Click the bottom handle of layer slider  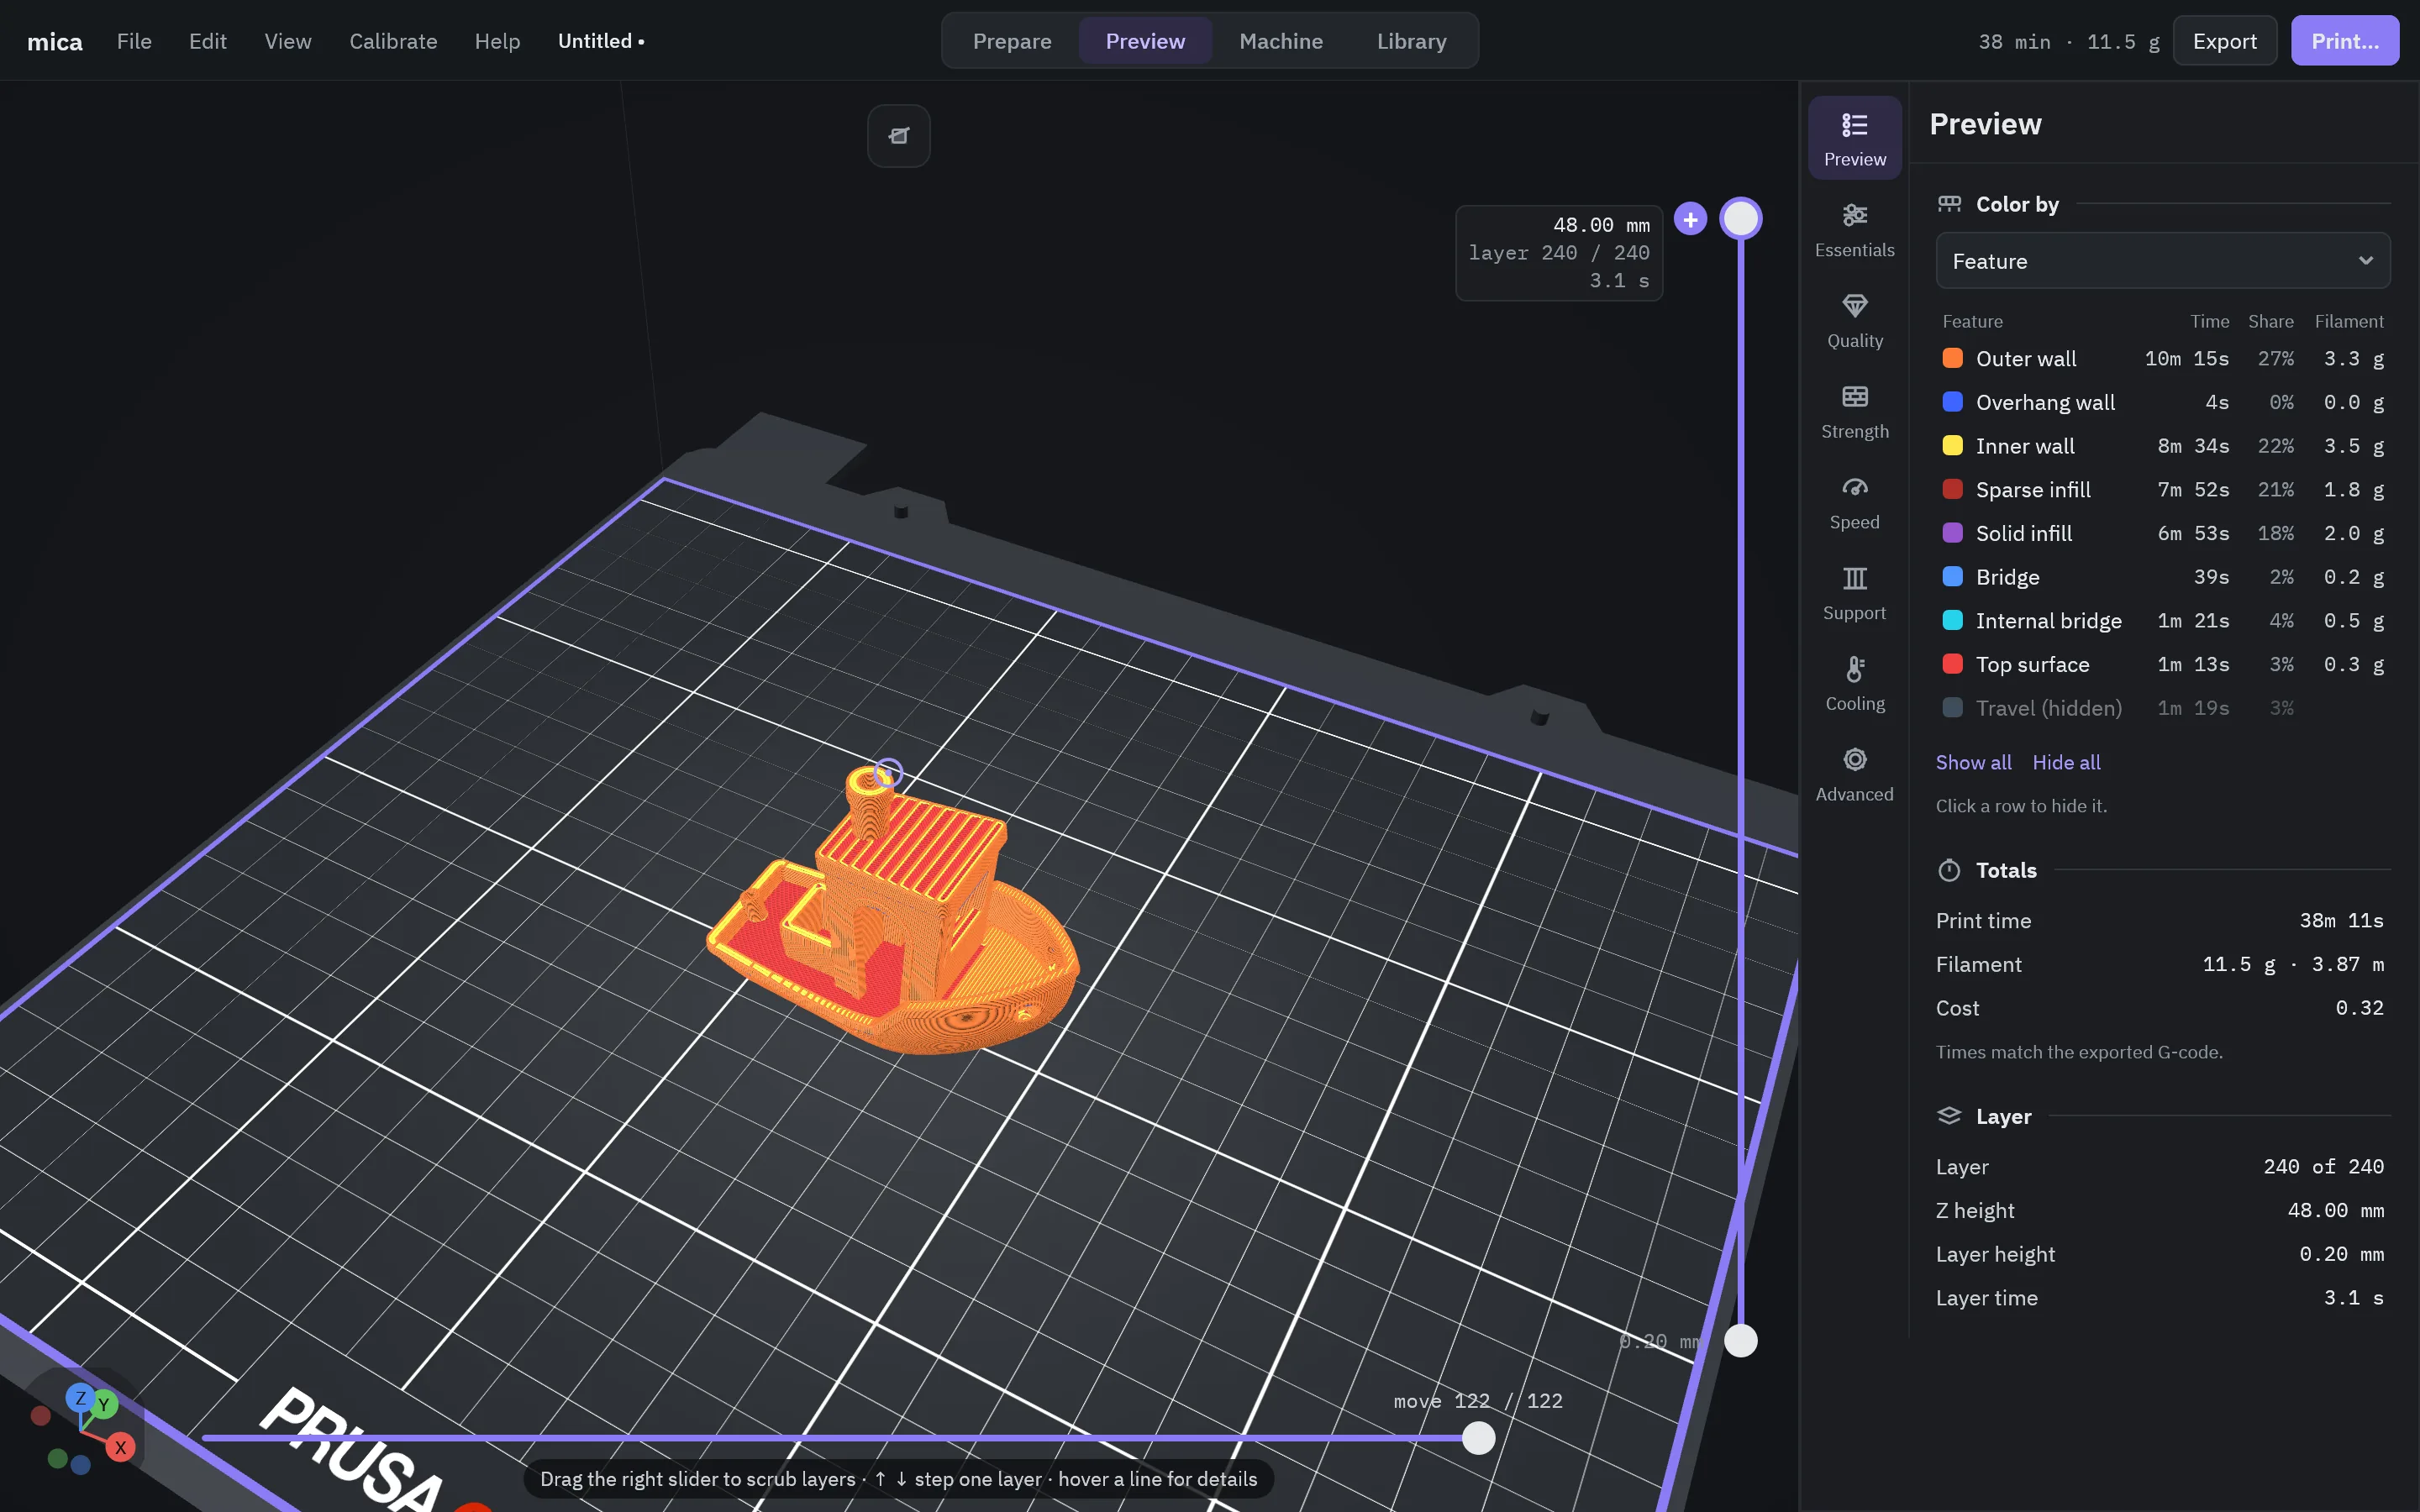click(x=1740, y=1340)
